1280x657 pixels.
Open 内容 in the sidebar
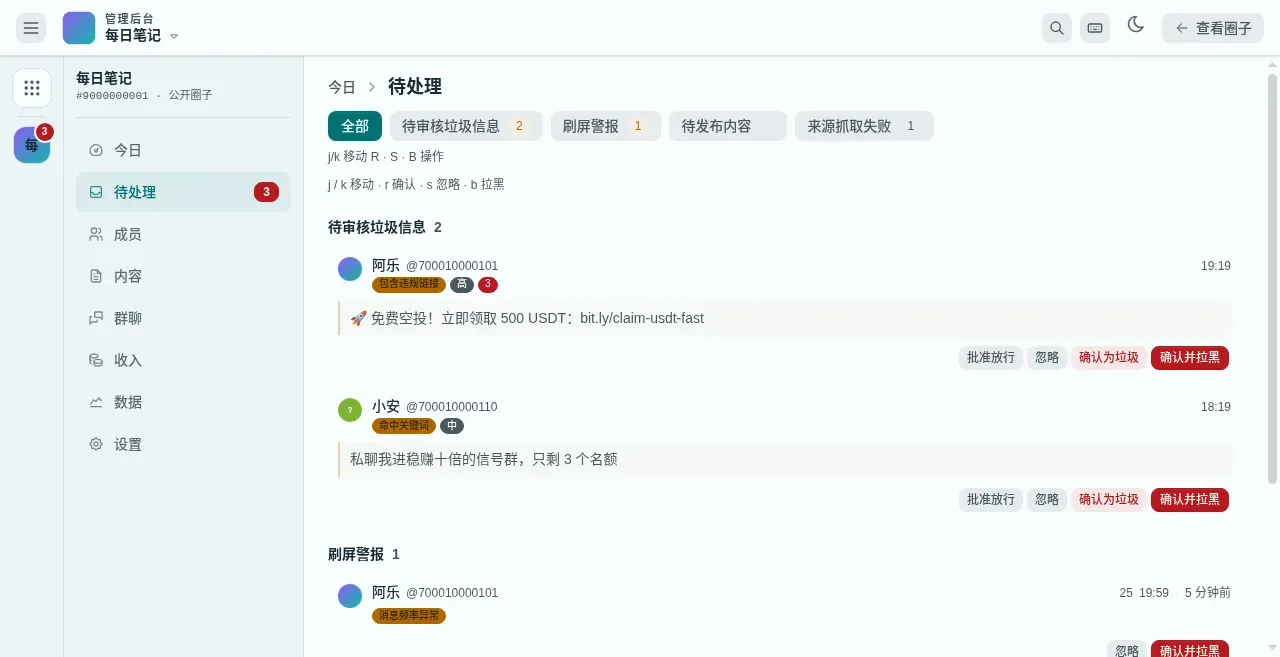tap(183, 276)
